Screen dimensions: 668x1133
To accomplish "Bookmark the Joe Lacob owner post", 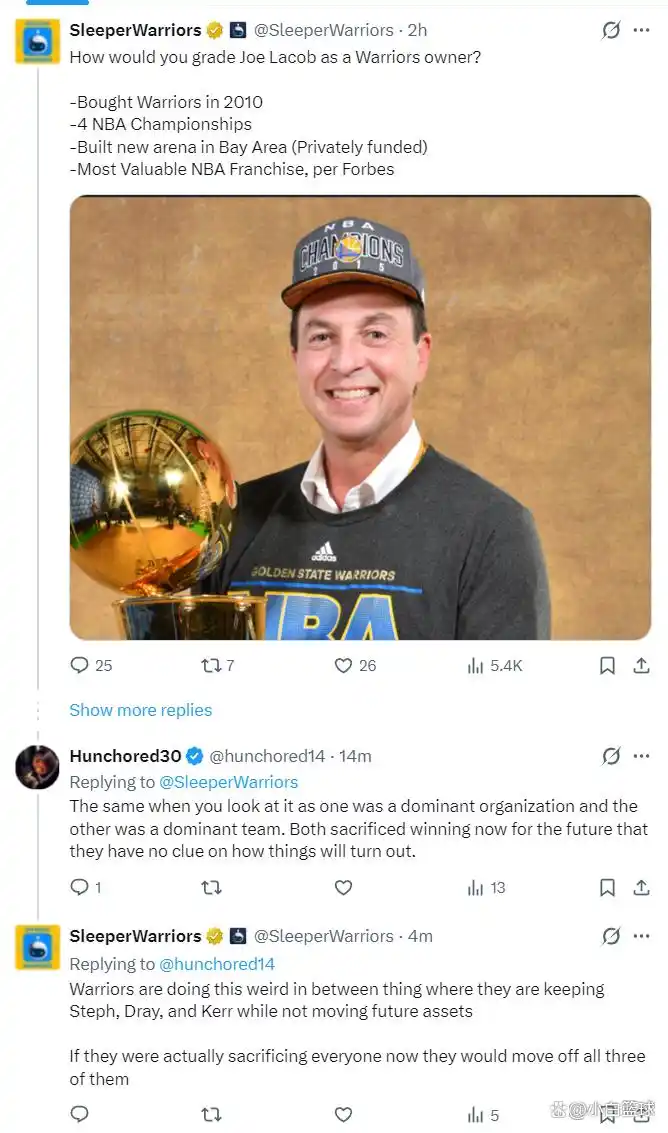I will [x=607, y=665].
